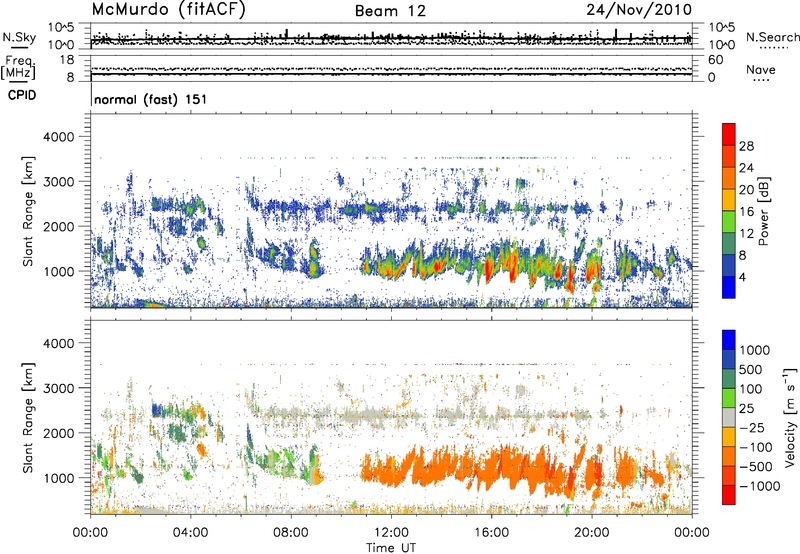This screenshot has width=800, height=554.
Task: Pick the gray −25 to 25 velocity segment
Action: point(729,417)
